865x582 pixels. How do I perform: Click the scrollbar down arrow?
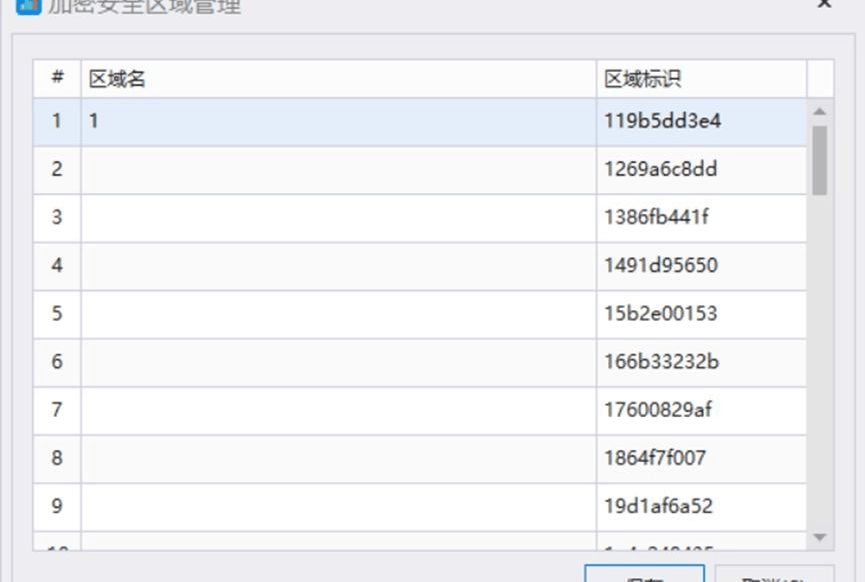pos(820,537)
